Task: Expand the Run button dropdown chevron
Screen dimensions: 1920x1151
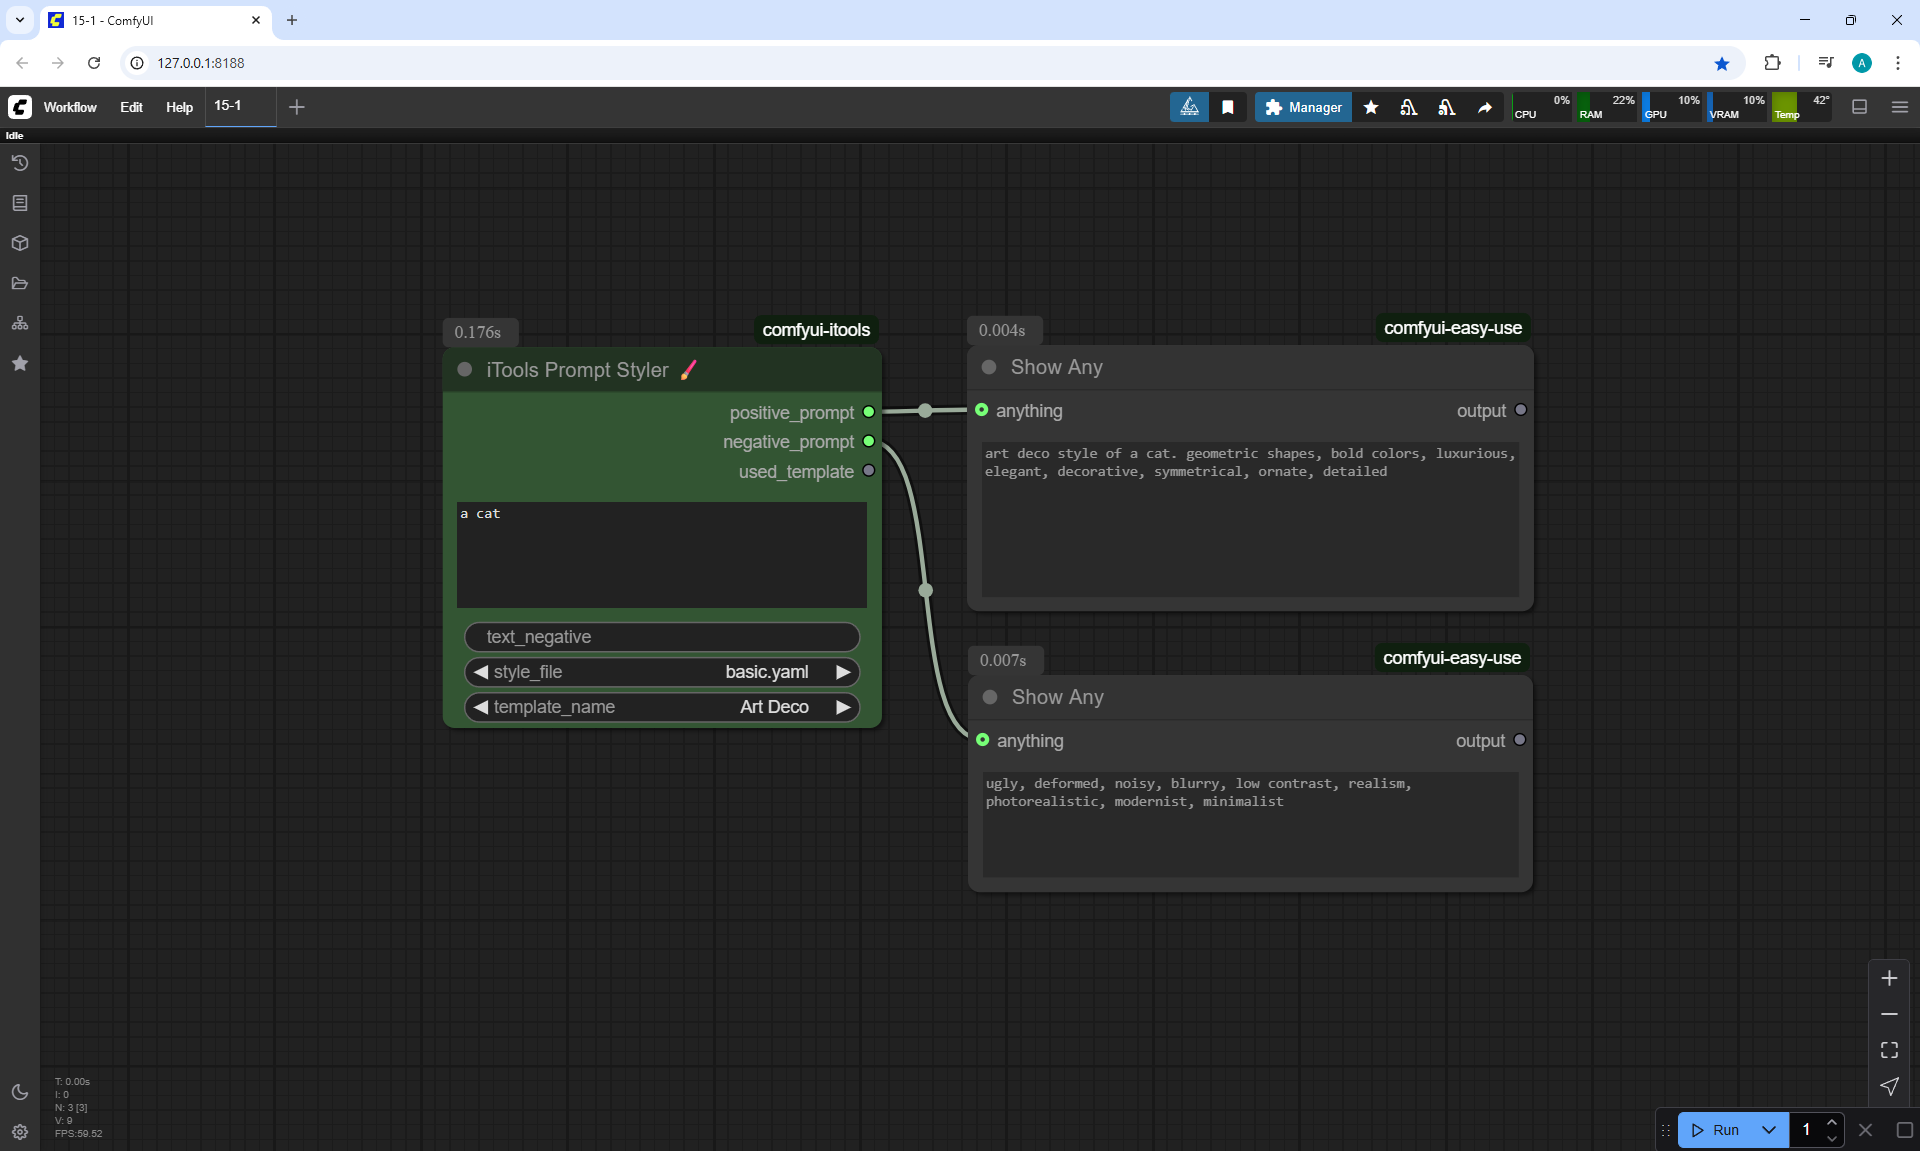Action: click(1768, 1130)
